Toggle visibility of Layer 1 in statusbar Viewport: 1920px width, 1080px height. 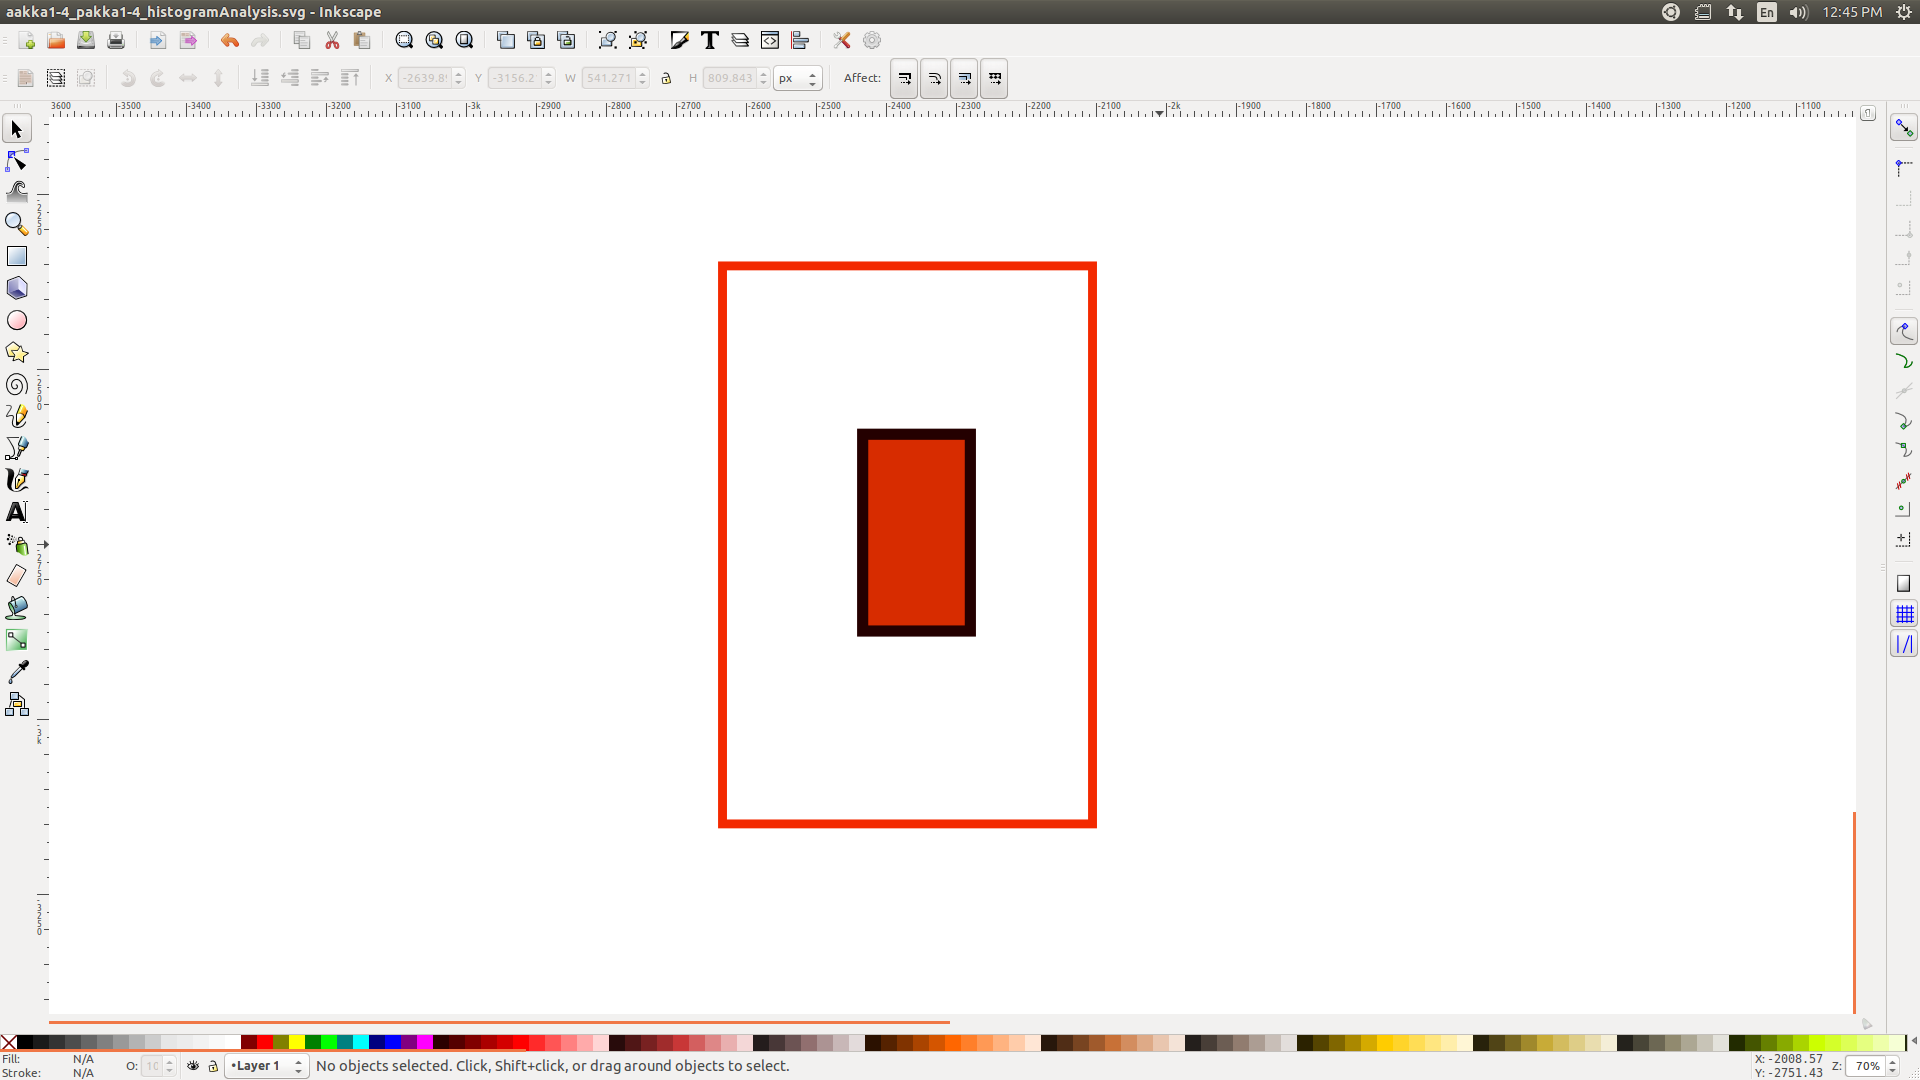pos(193,1066)
